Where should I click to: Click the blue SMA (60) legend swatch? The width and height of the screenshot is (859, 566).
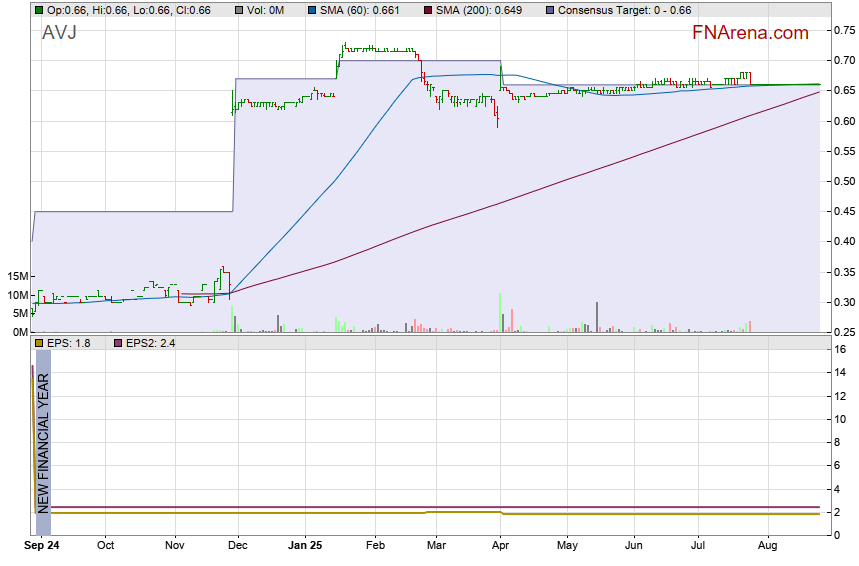tap(312, 10)
